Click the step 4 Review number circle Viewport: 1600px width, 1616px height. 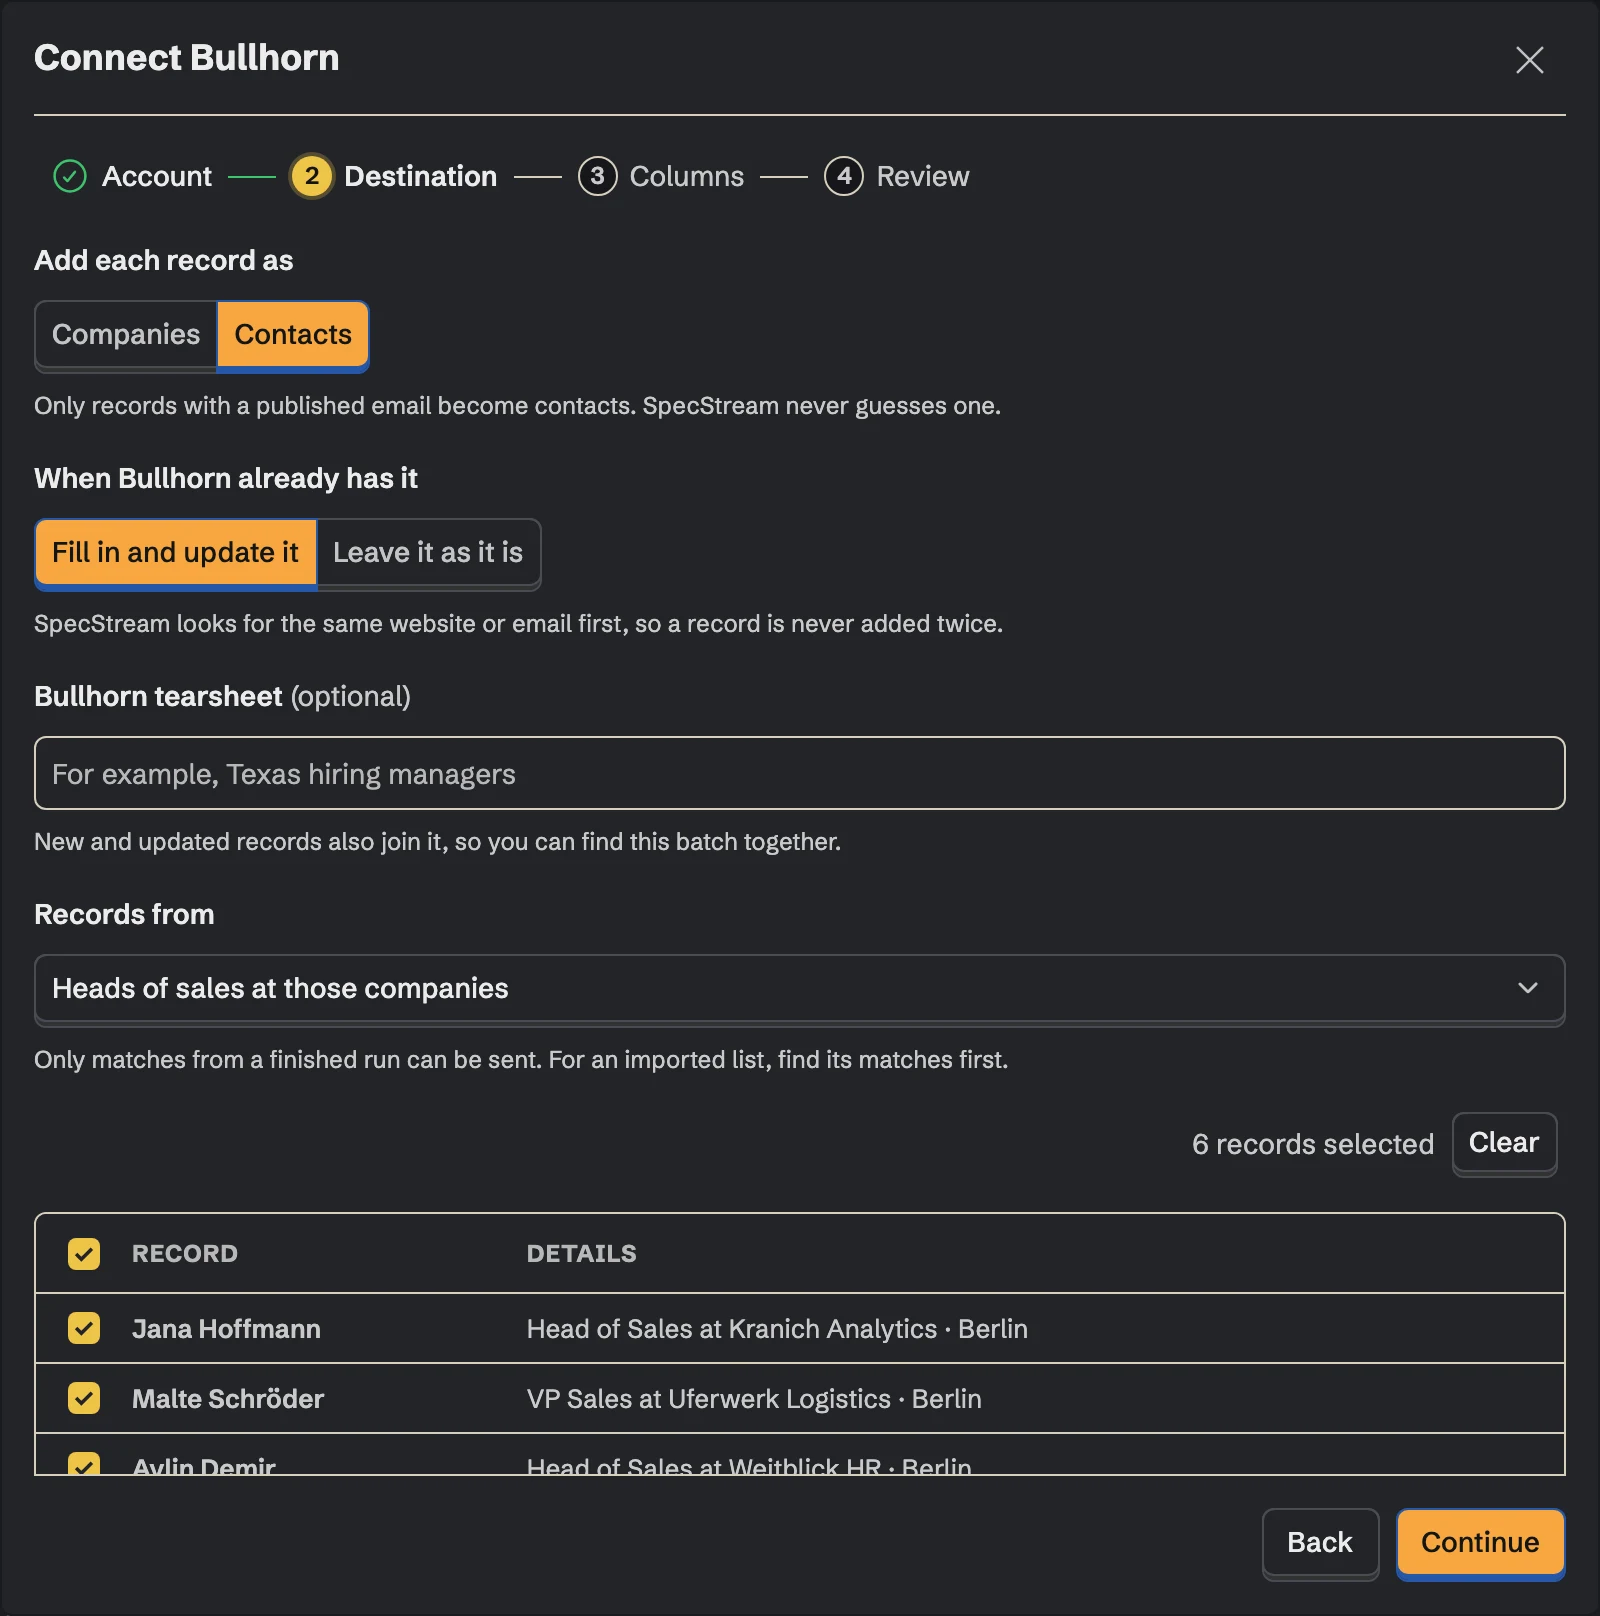click(x=844, y=177)
